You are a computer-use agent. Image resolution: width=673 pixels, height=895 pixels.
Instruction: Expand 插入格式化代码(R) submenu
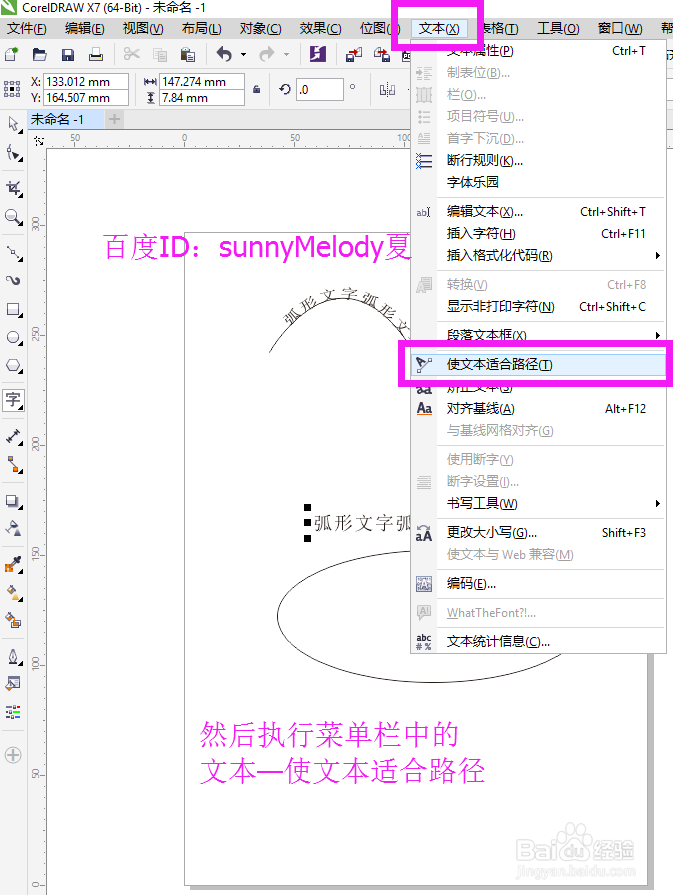coord(658,256)
